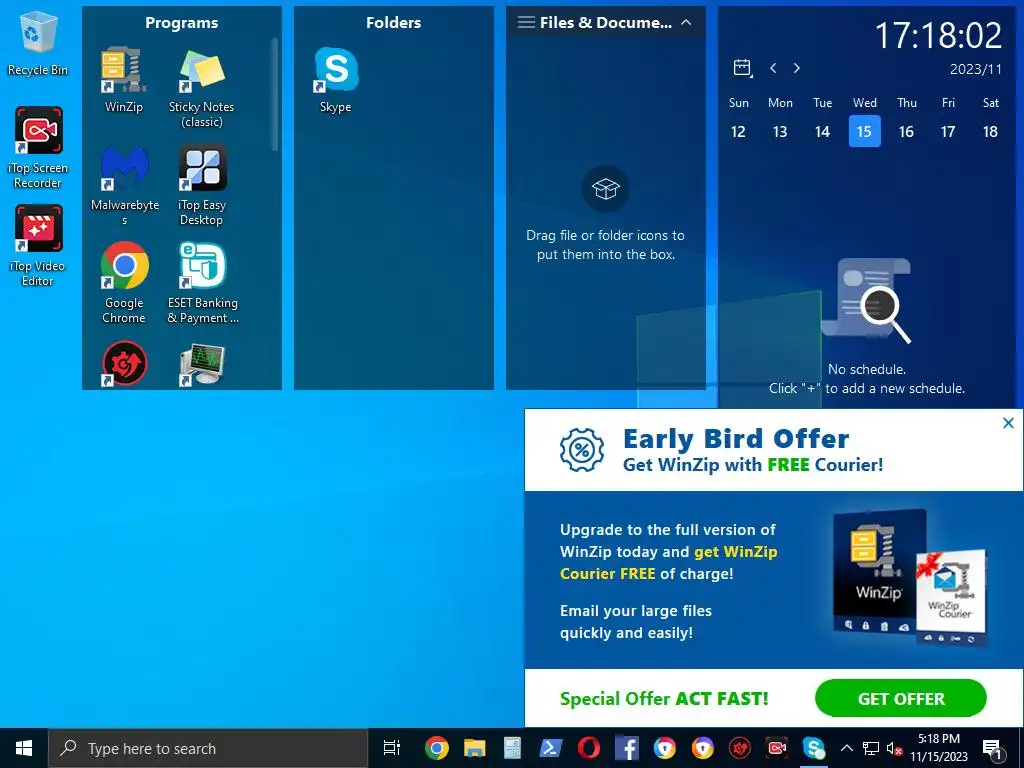1024x768 pixels.
Task: Open the iTop Video Editor desktop shortcut
Action: tap(38, 246)
